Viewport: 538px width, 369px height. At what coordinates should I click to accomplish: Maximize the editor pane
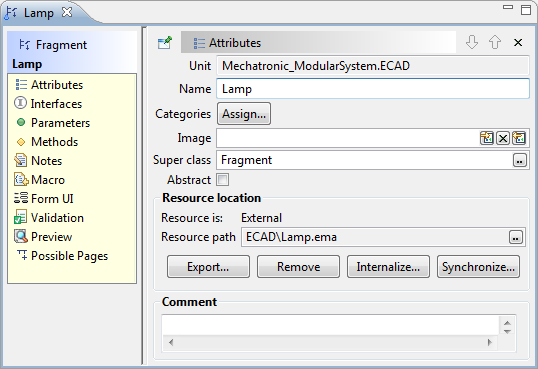[x=526, y=10]
